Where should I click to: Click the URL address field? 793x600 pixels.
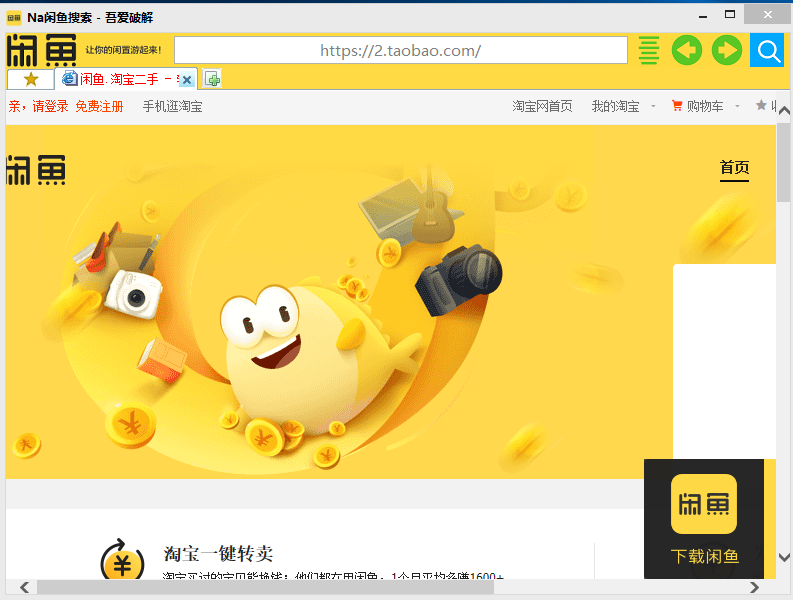coord(401,50)
